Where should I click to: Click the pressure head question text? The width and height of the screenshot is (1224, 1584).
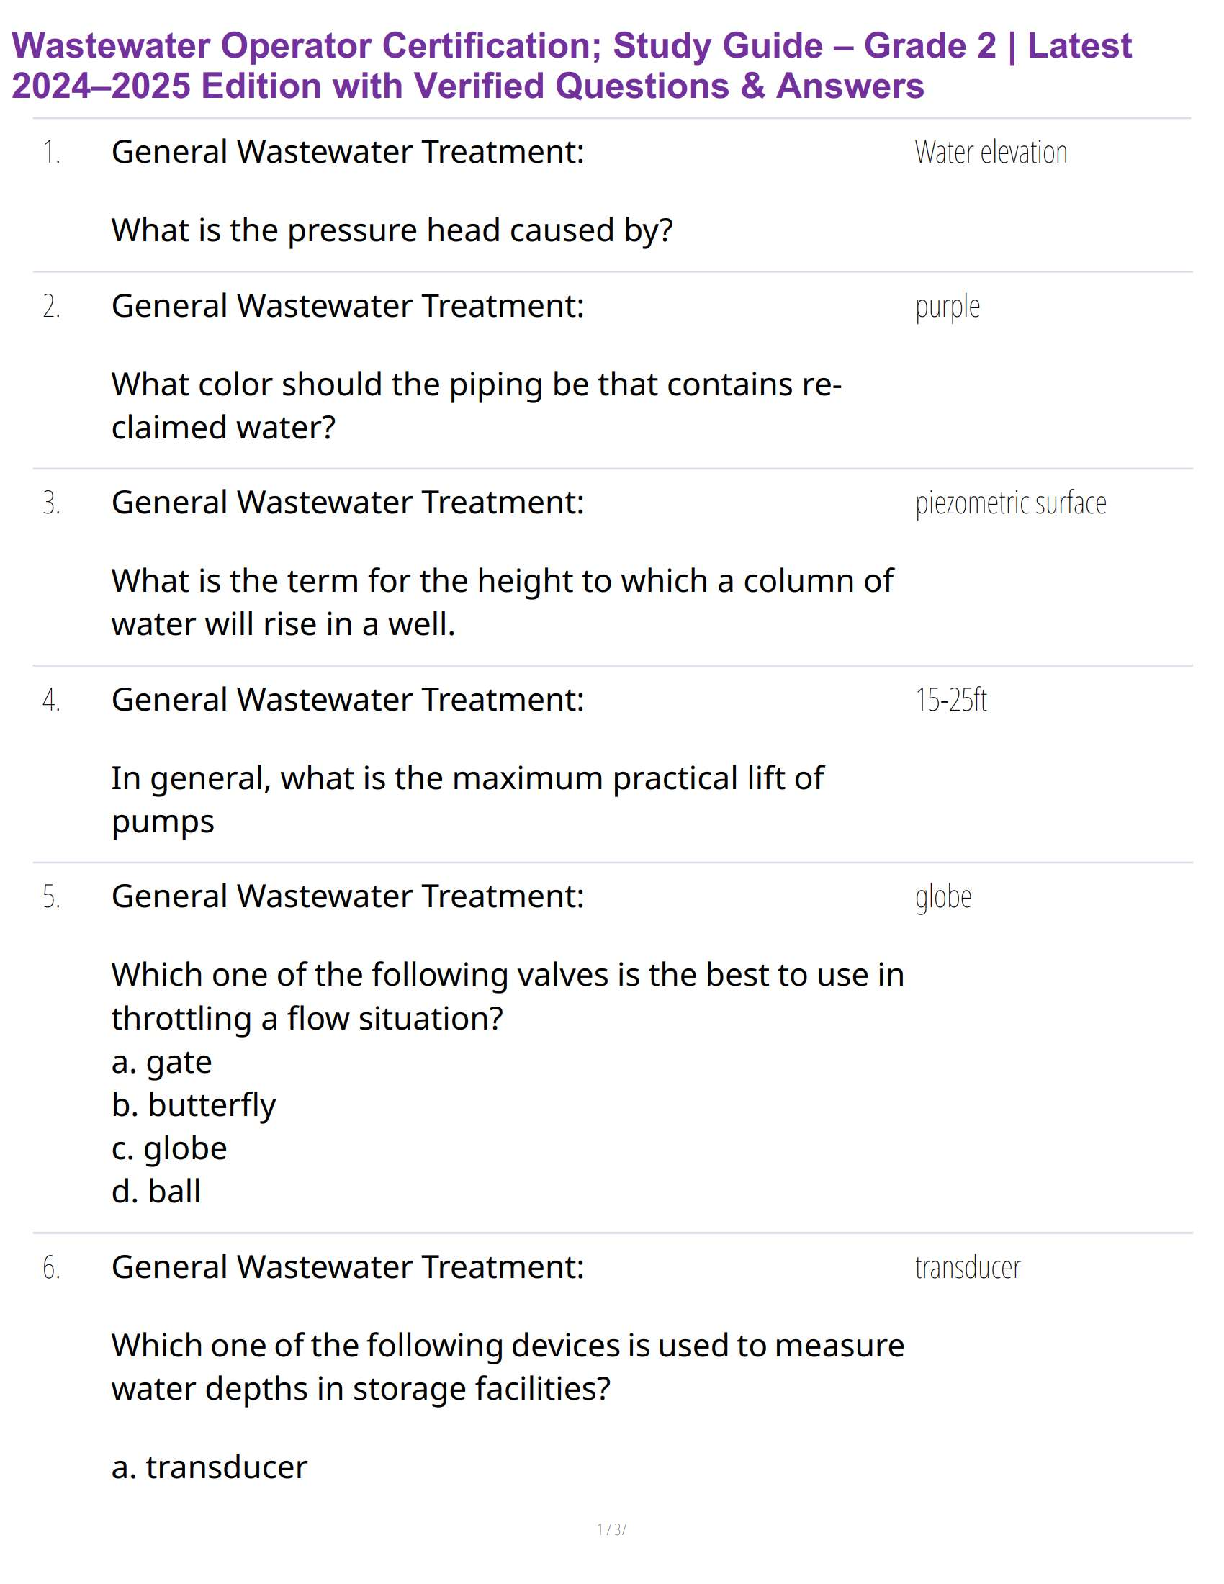point(392,231)
